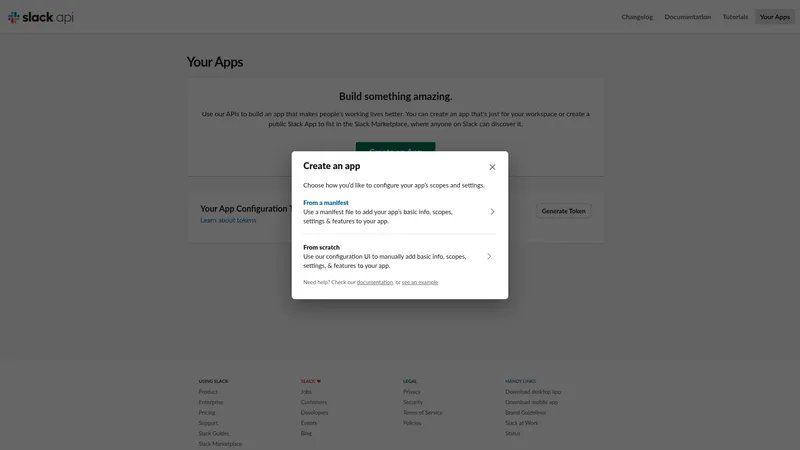800x450 pixels.
Task: Click the Build something amazing heading
Action: pyautogui.click(x=395, y=96)
